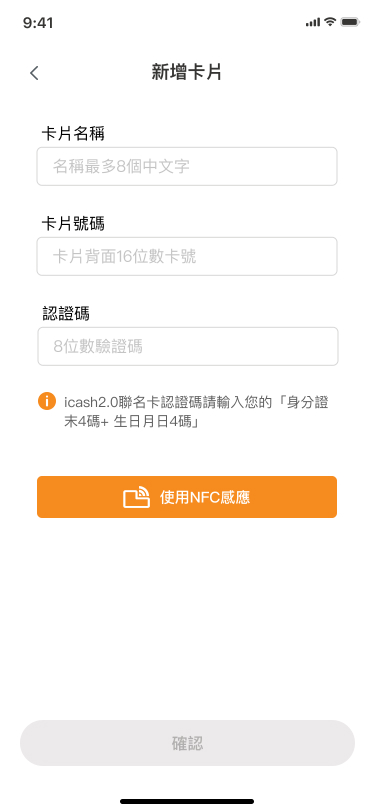Focus the 卡片背面16位數卡號 number field
The height and width of the screenshot is (812, 375).
point(187,256)
